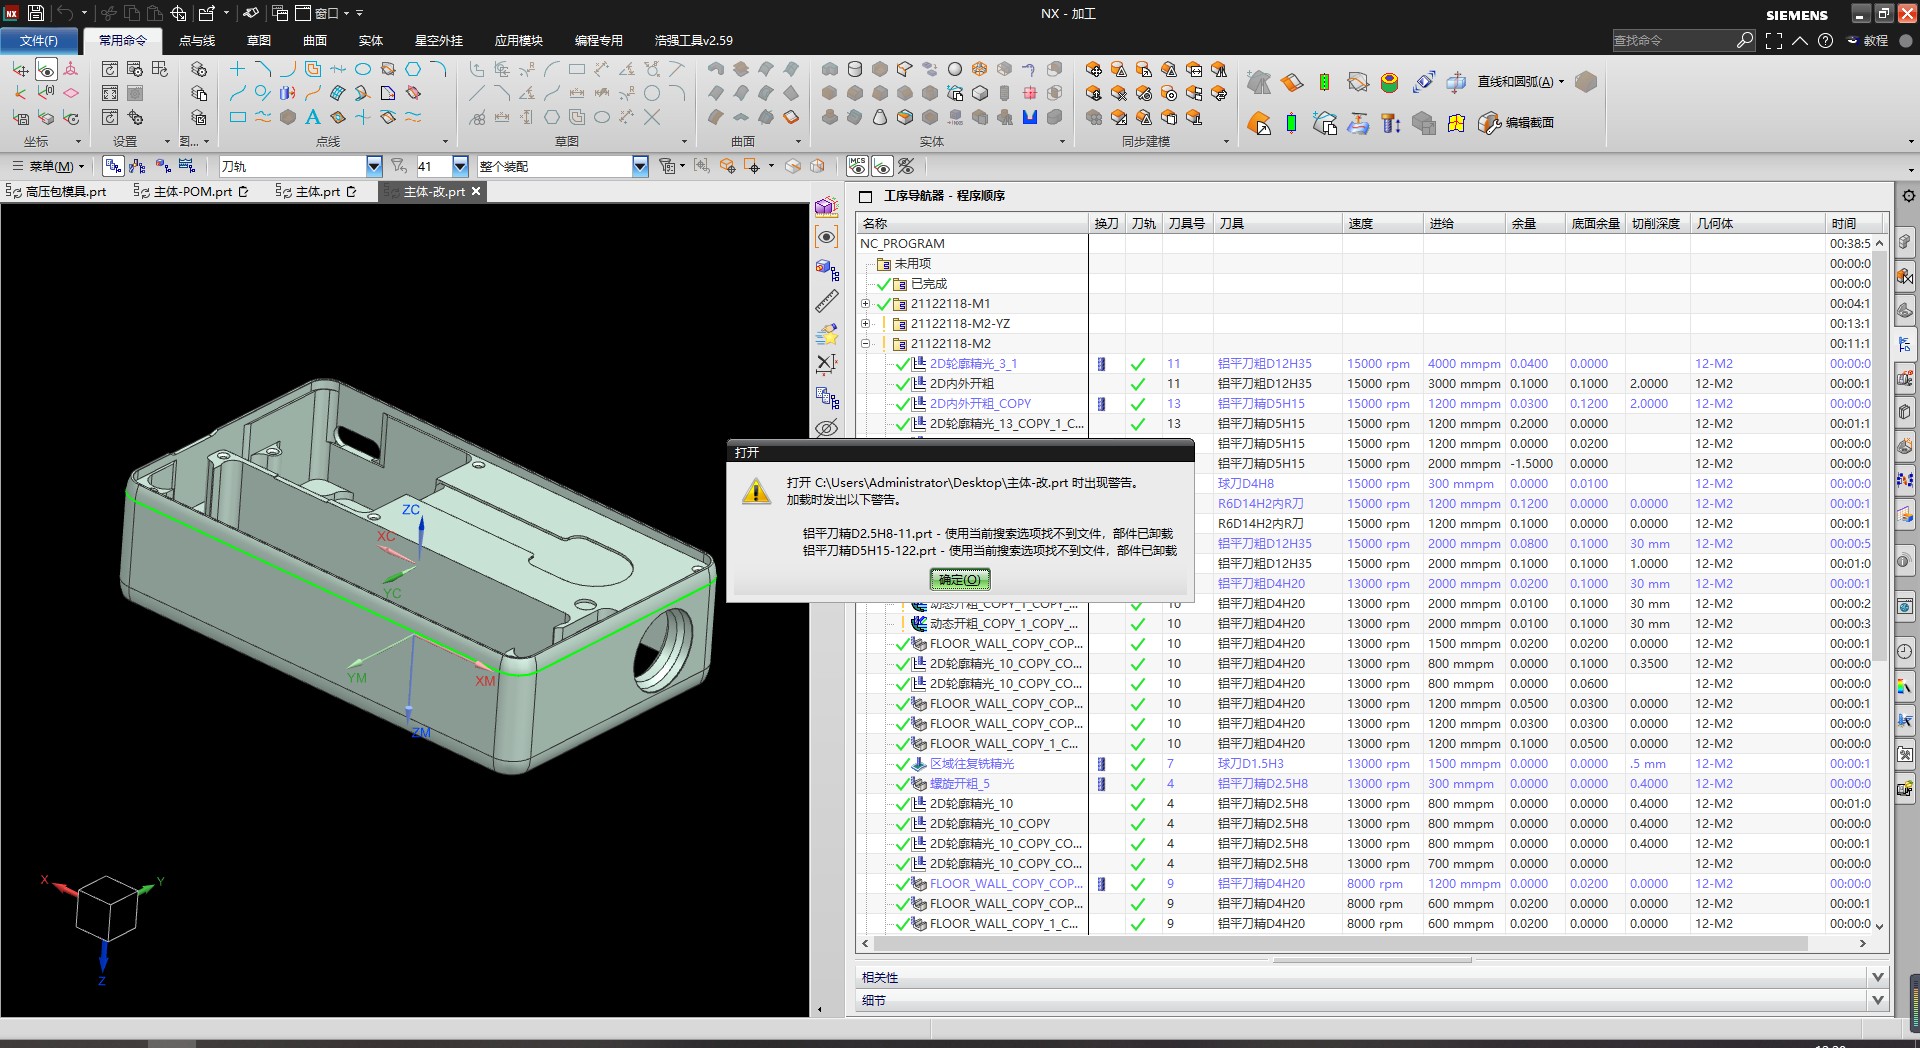Check the box beside 工序导航器 title
The width and height of the screenshot is (1920, 1048).
[866, 196]
